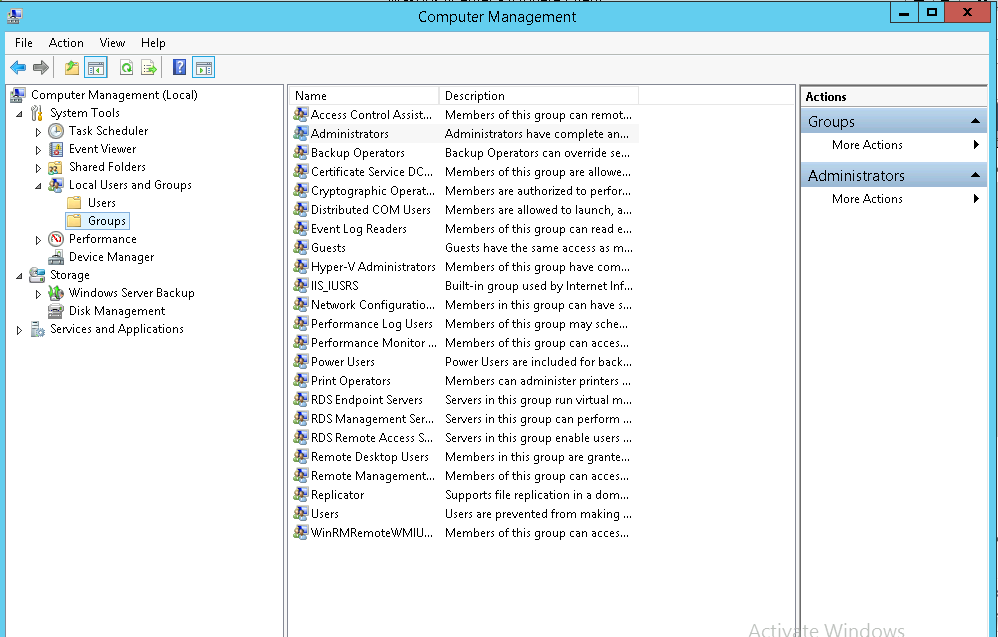Image resolution: width=998 pixels, height=637 pixels.
Task: Select the Administrators group icon
Action: [x=300, y=133]
